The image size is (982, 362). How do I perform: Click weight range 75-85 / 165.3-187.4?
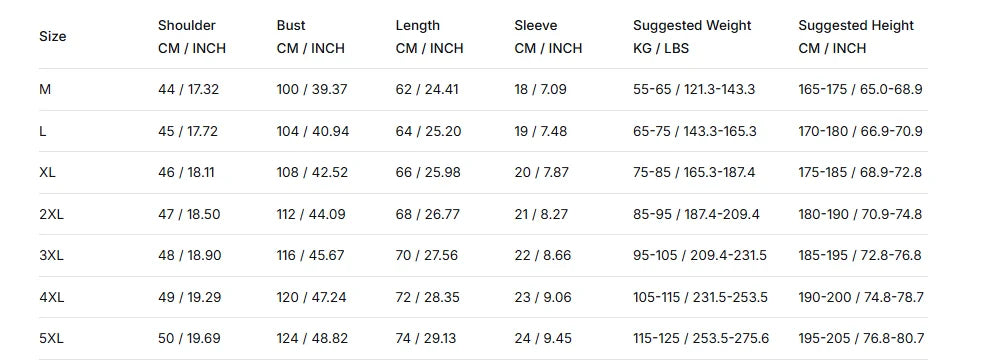[694, 172]
